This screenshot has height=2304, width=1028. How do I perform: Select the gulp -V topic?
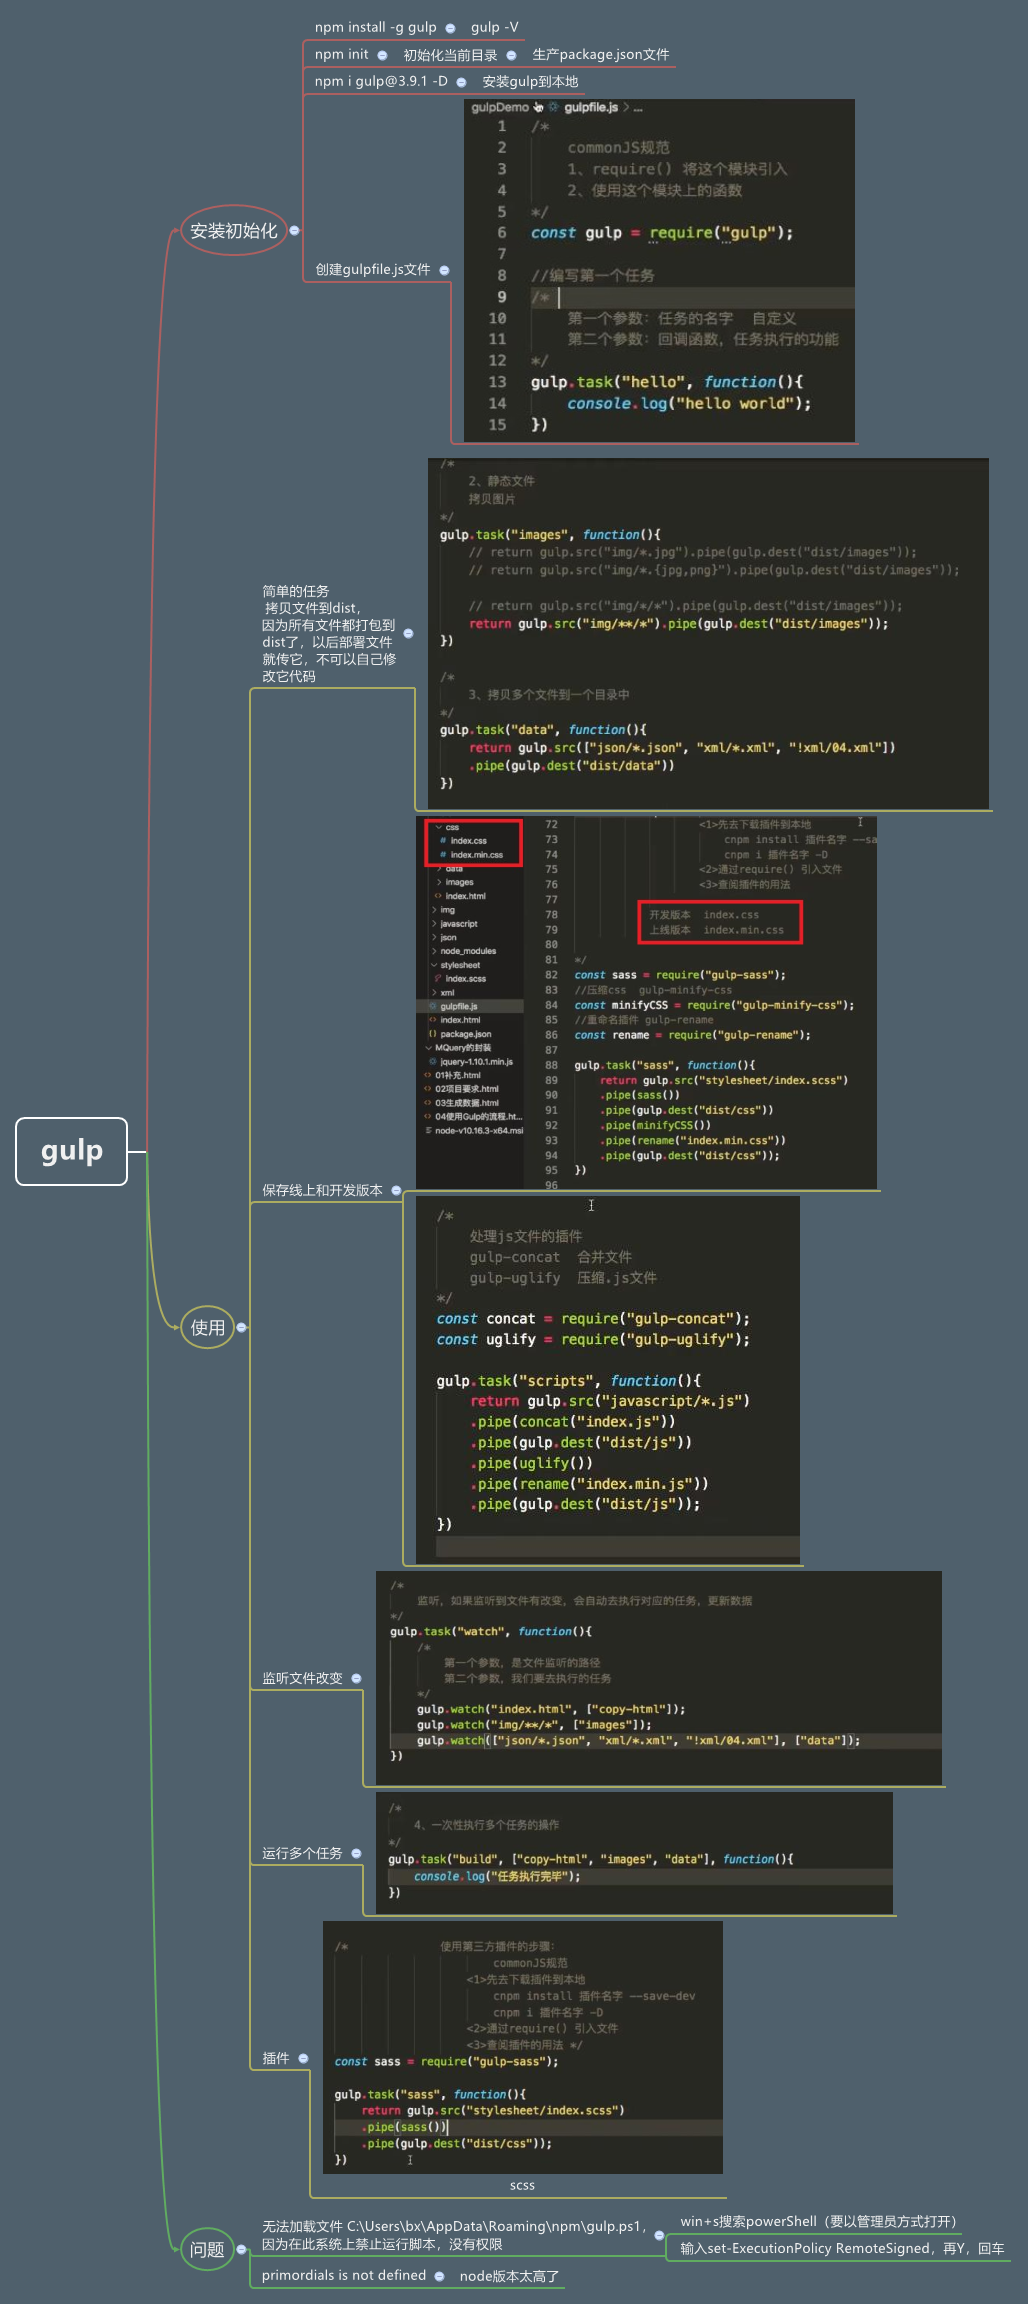pos(495,27)
